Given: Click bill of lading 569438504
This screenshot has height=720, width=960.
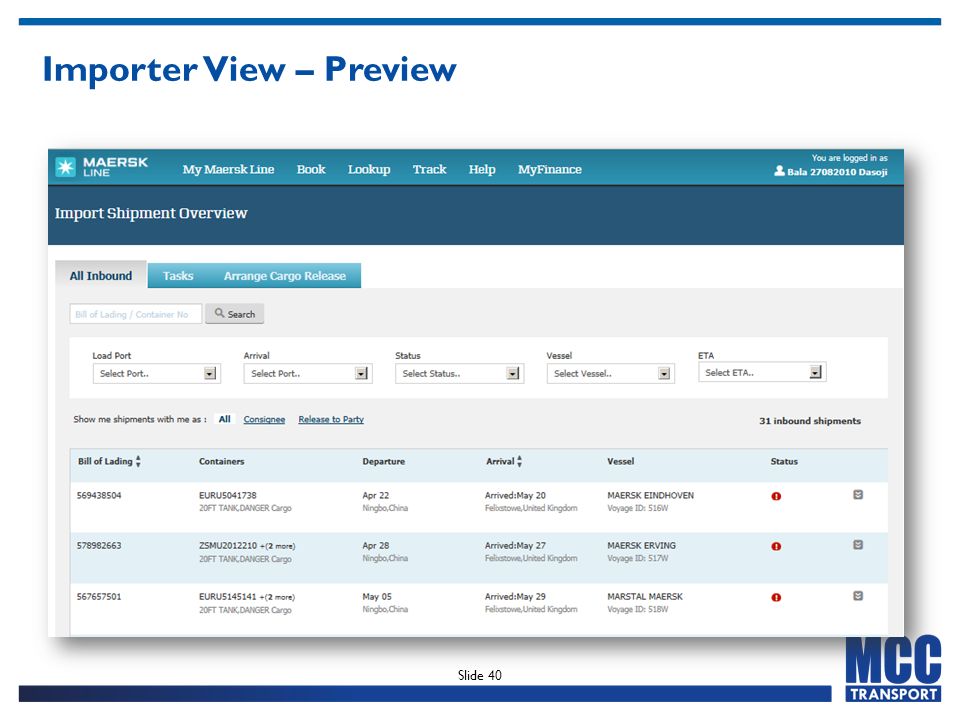Looking at the screenshot, I should point(99,495).
